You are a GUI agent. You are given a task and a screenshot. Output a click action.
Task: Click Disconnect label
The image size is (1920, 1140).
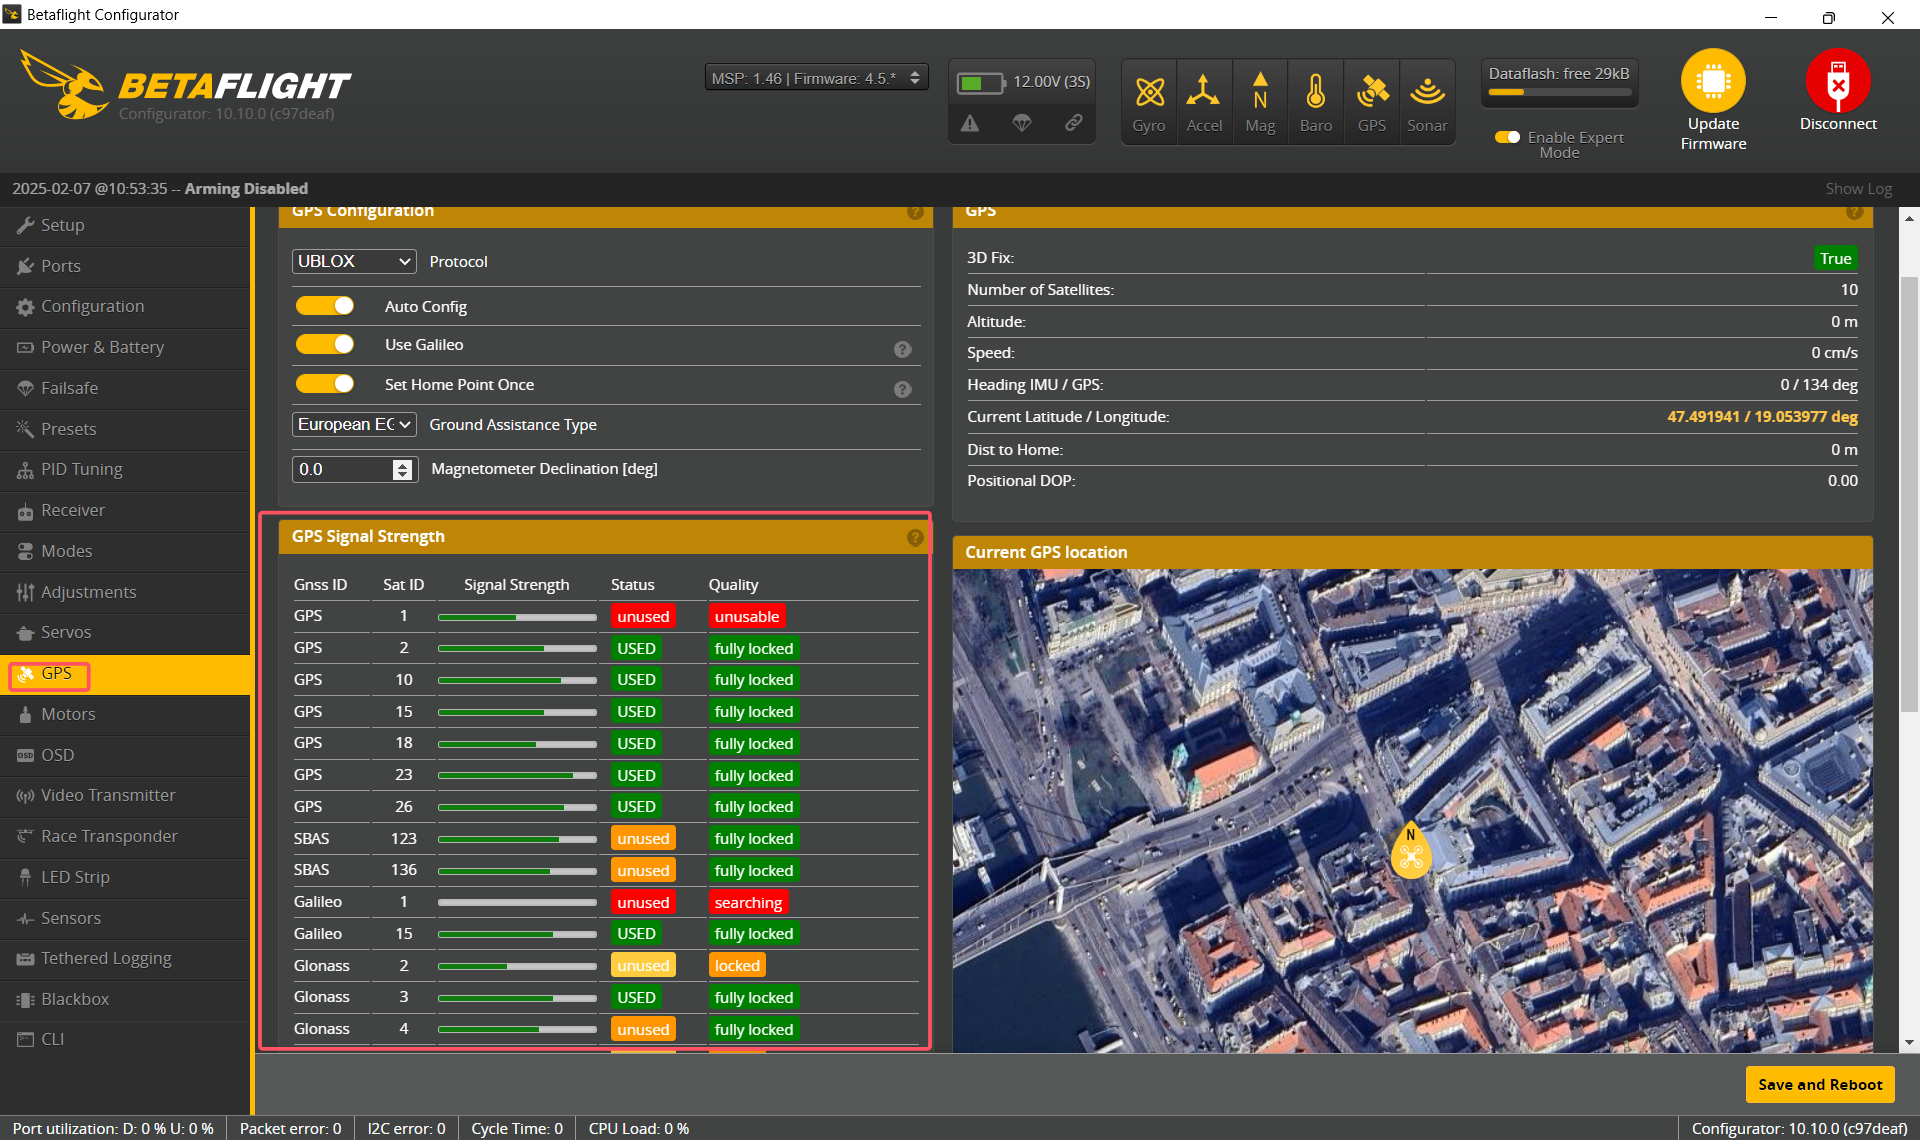(1838, 124)
